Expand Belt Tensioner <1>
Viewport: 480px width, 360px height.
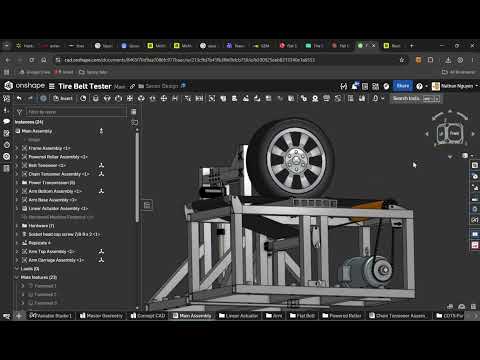tap(17, 165)
